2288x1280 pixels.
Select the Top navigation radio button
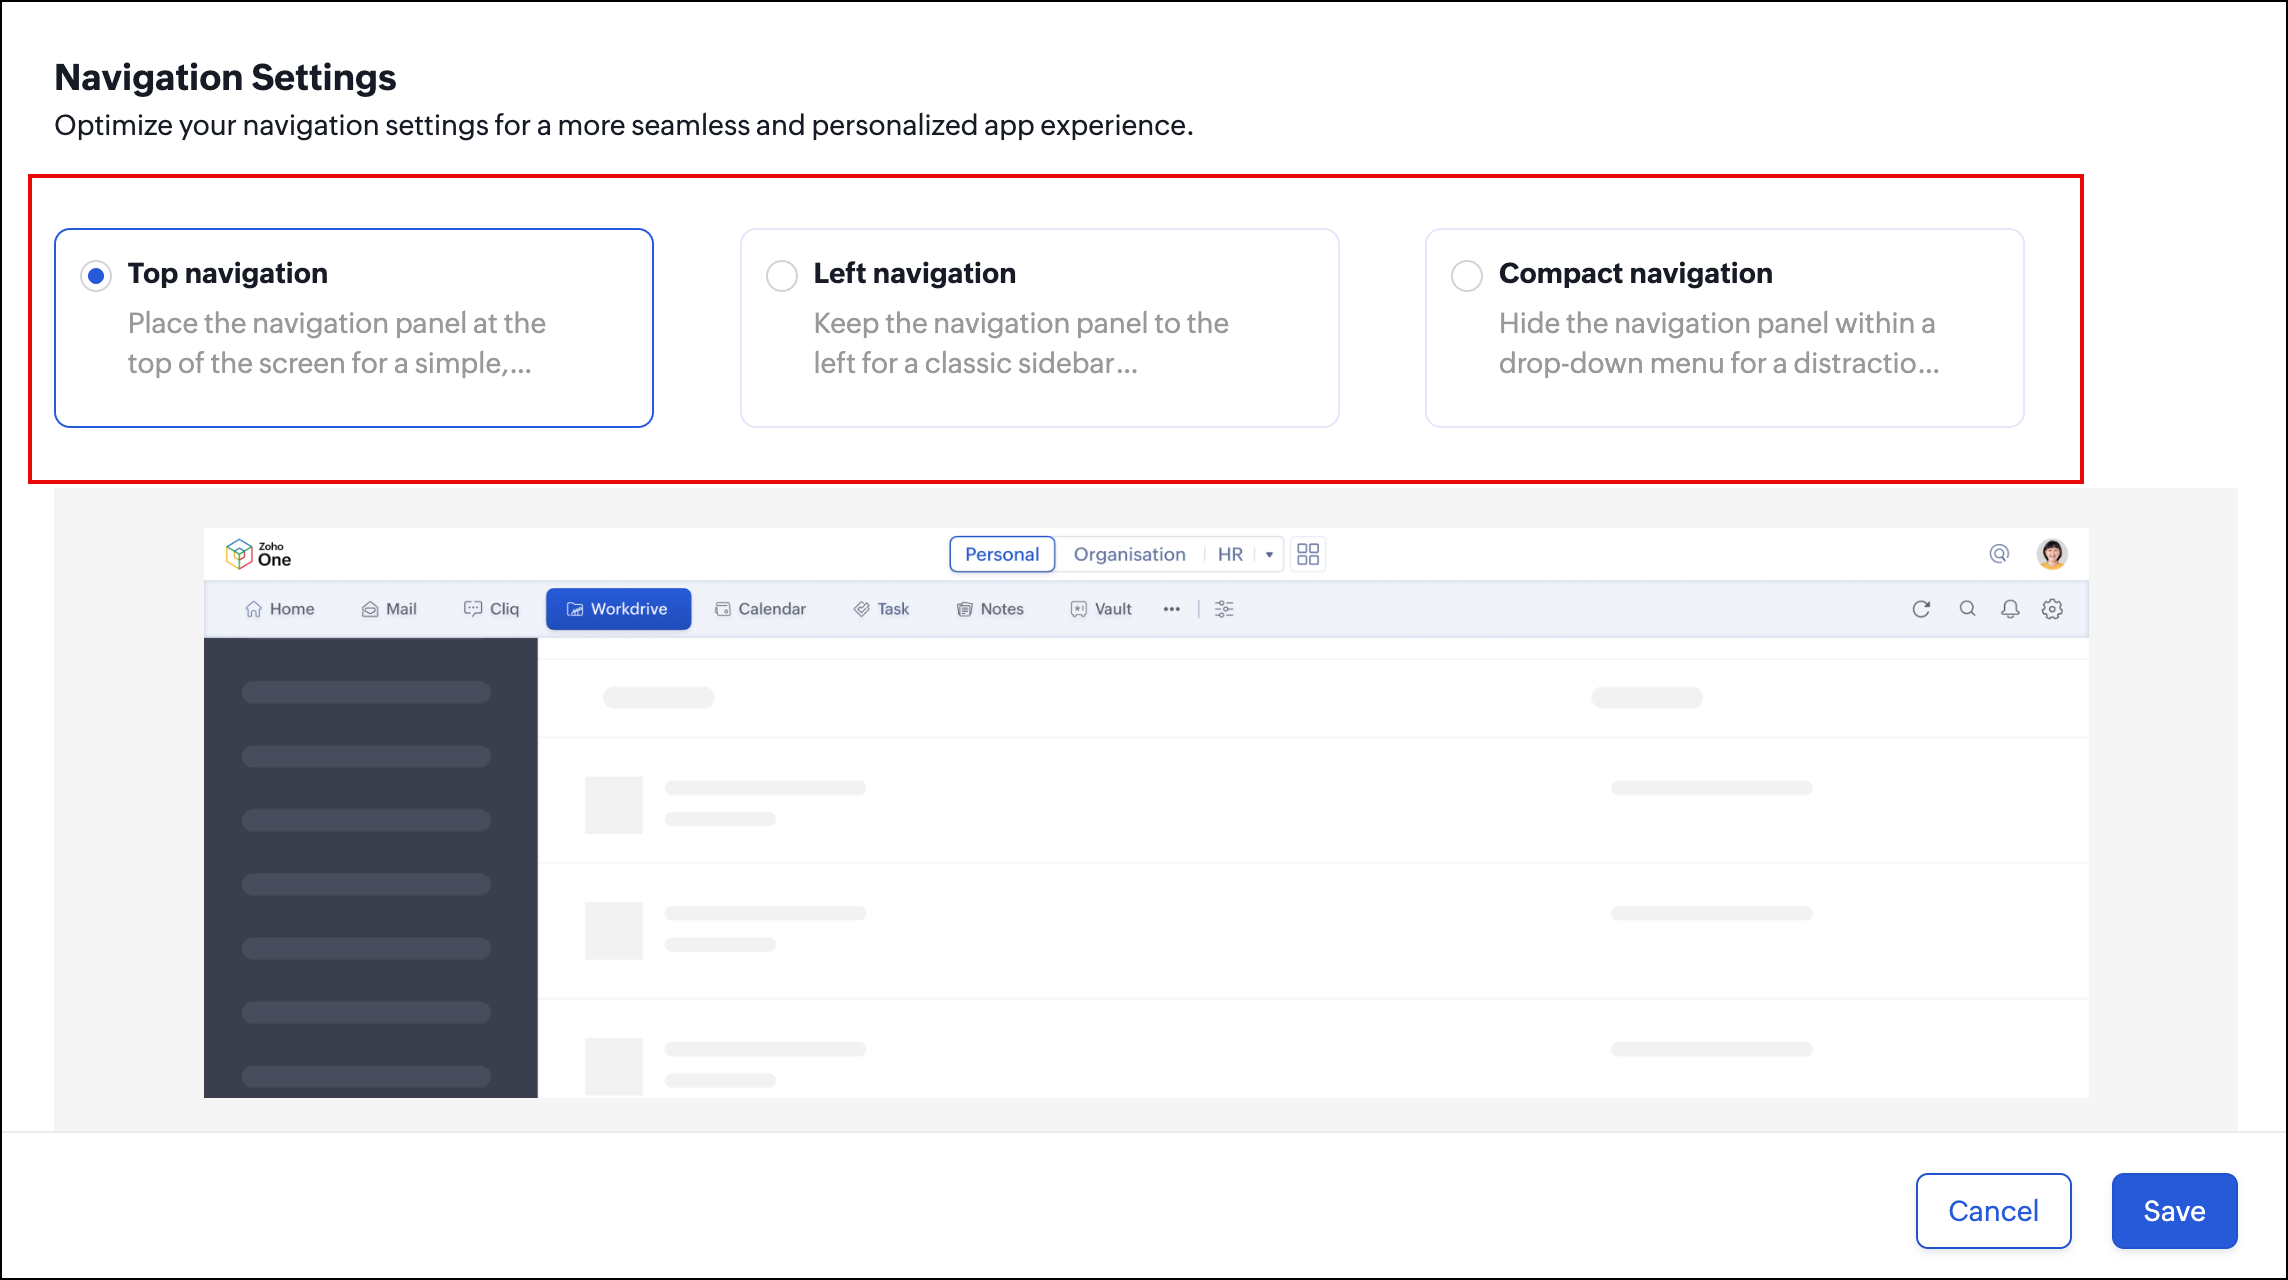click(96, 276)
